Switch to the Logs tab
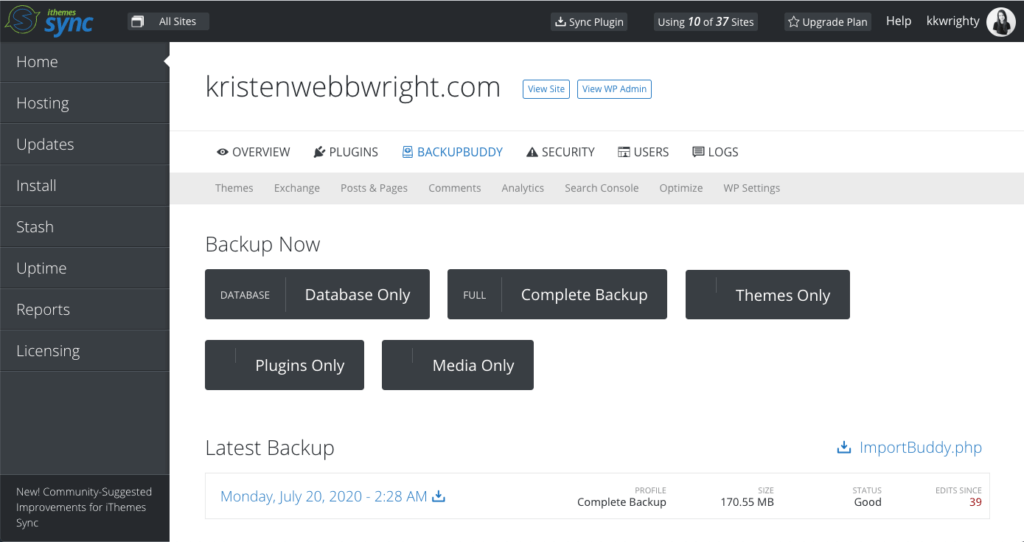The image size is (1024, 542). pos(715,152)
